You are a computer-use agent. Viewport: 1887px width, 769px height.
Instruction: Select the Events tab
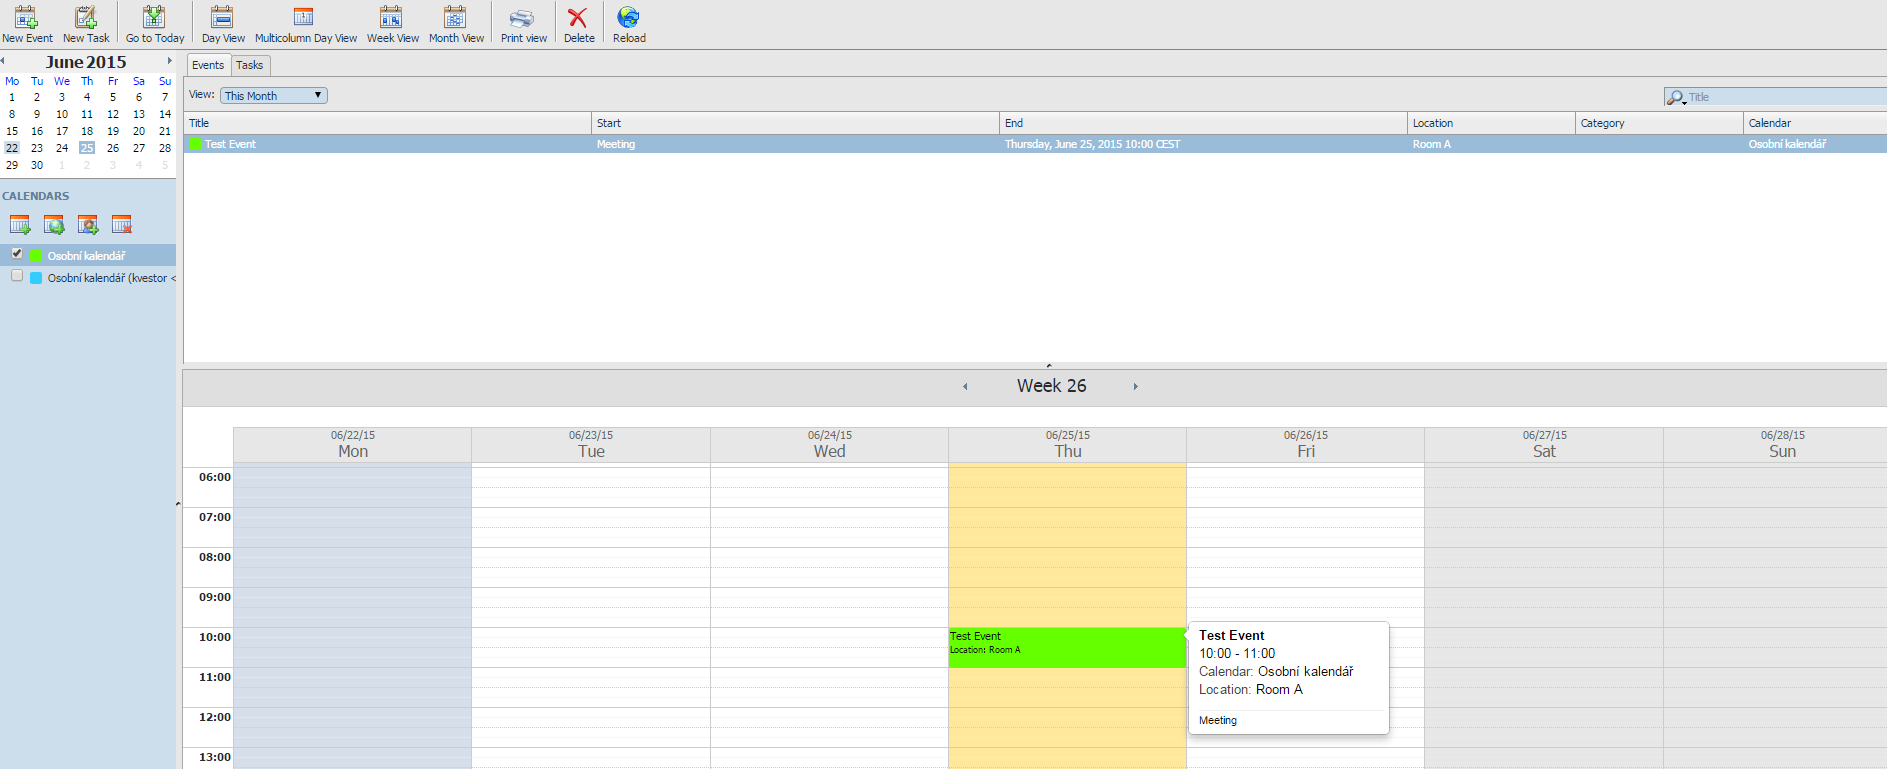208,65
